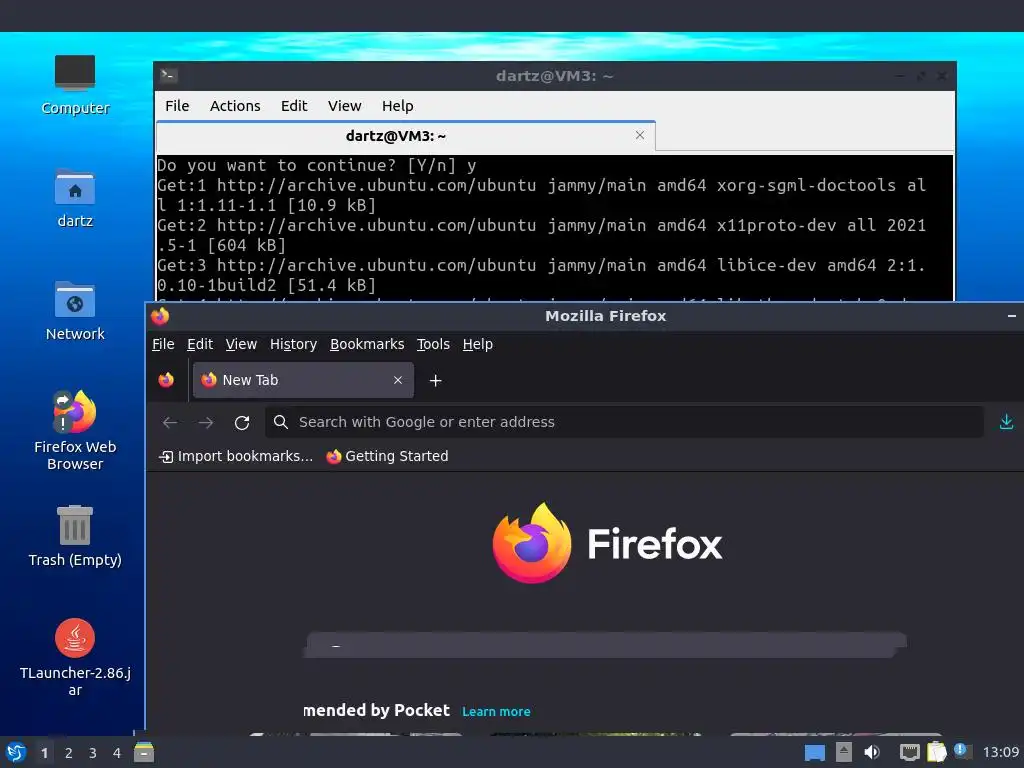Viewport: 1024px width, 768px height.
Task: Open the Network desktop icon
Action: pos(74,311)
